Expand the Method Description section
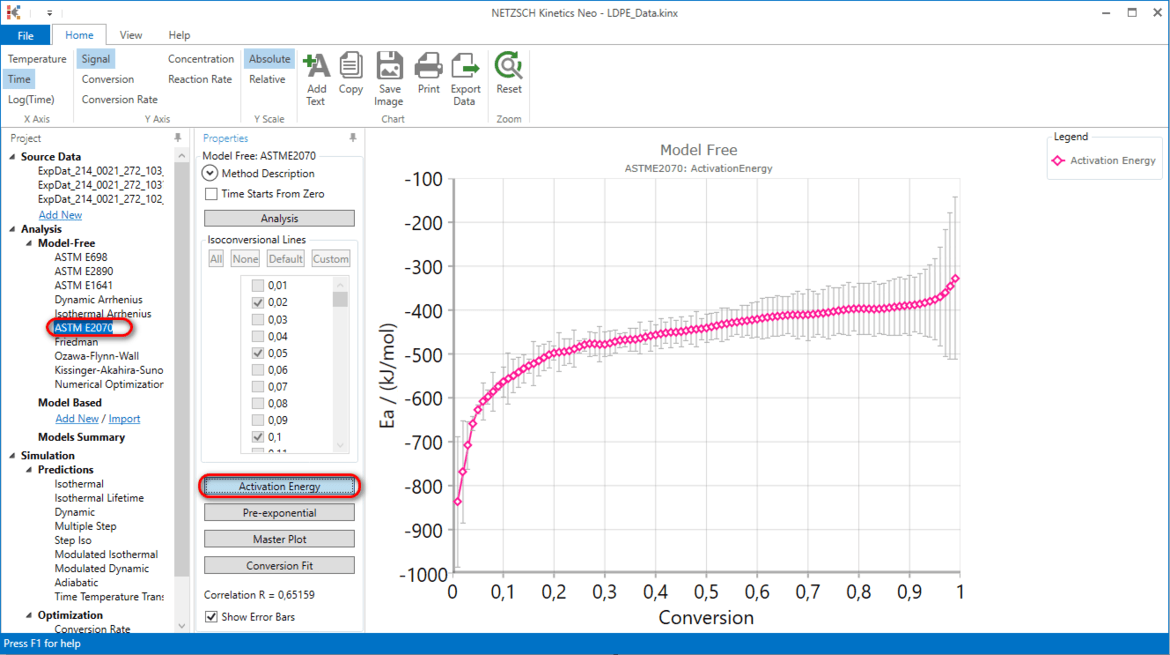Viewport: 1170px width, 655px height. [210, 173]
